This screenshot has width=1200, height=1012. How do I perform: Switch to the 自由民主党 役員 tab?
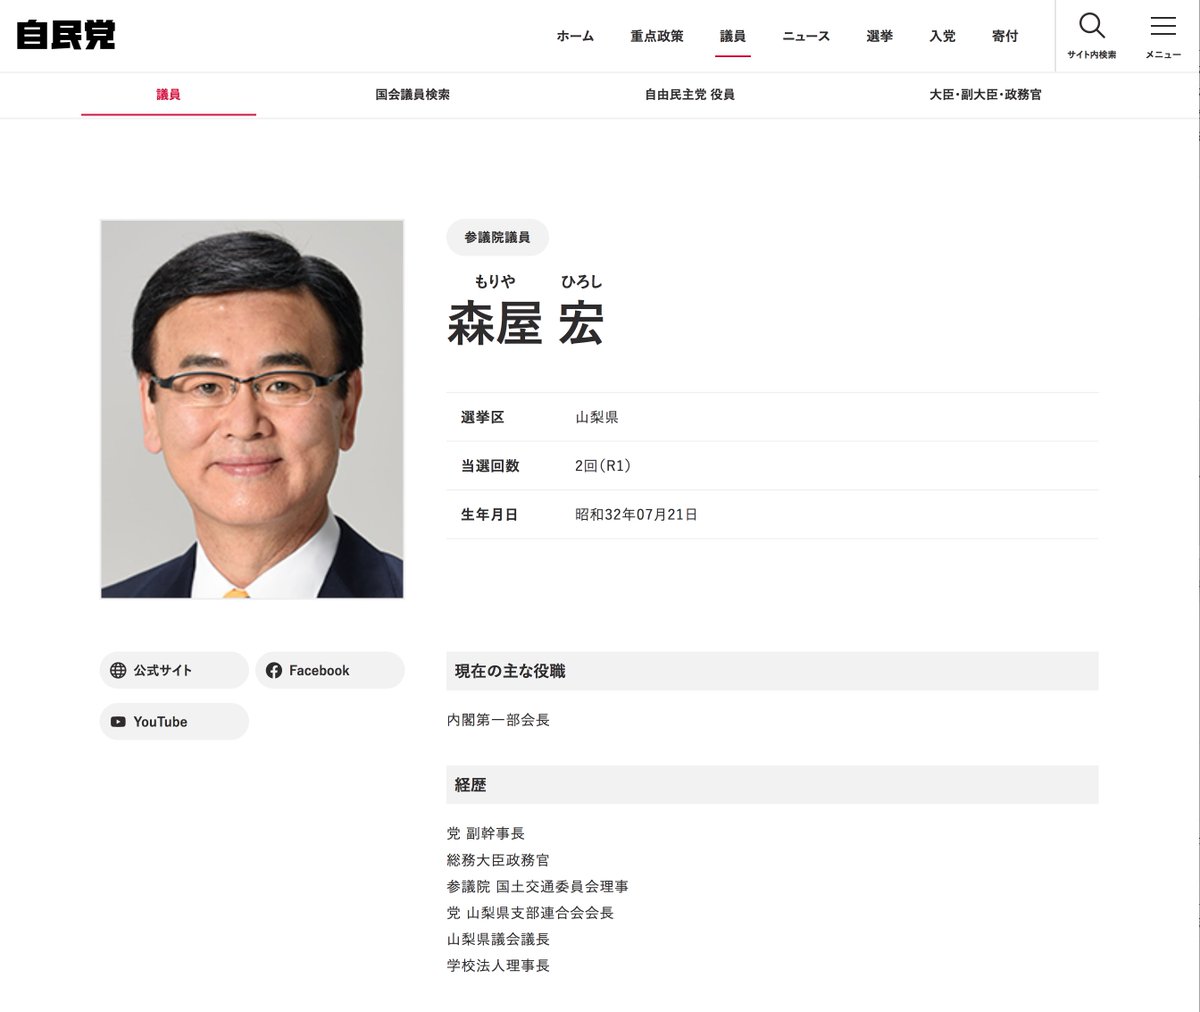coord(690,94)
